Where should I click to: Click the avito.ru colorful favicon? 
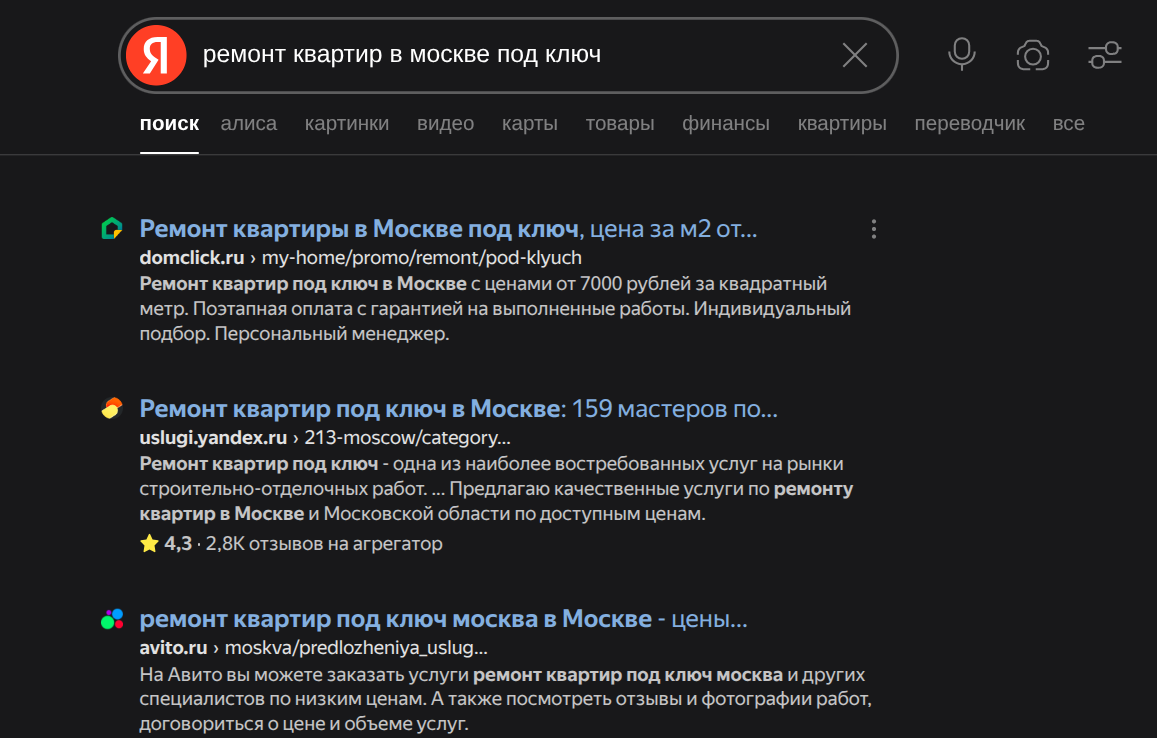pyautogui.click(x=113, y=618)
